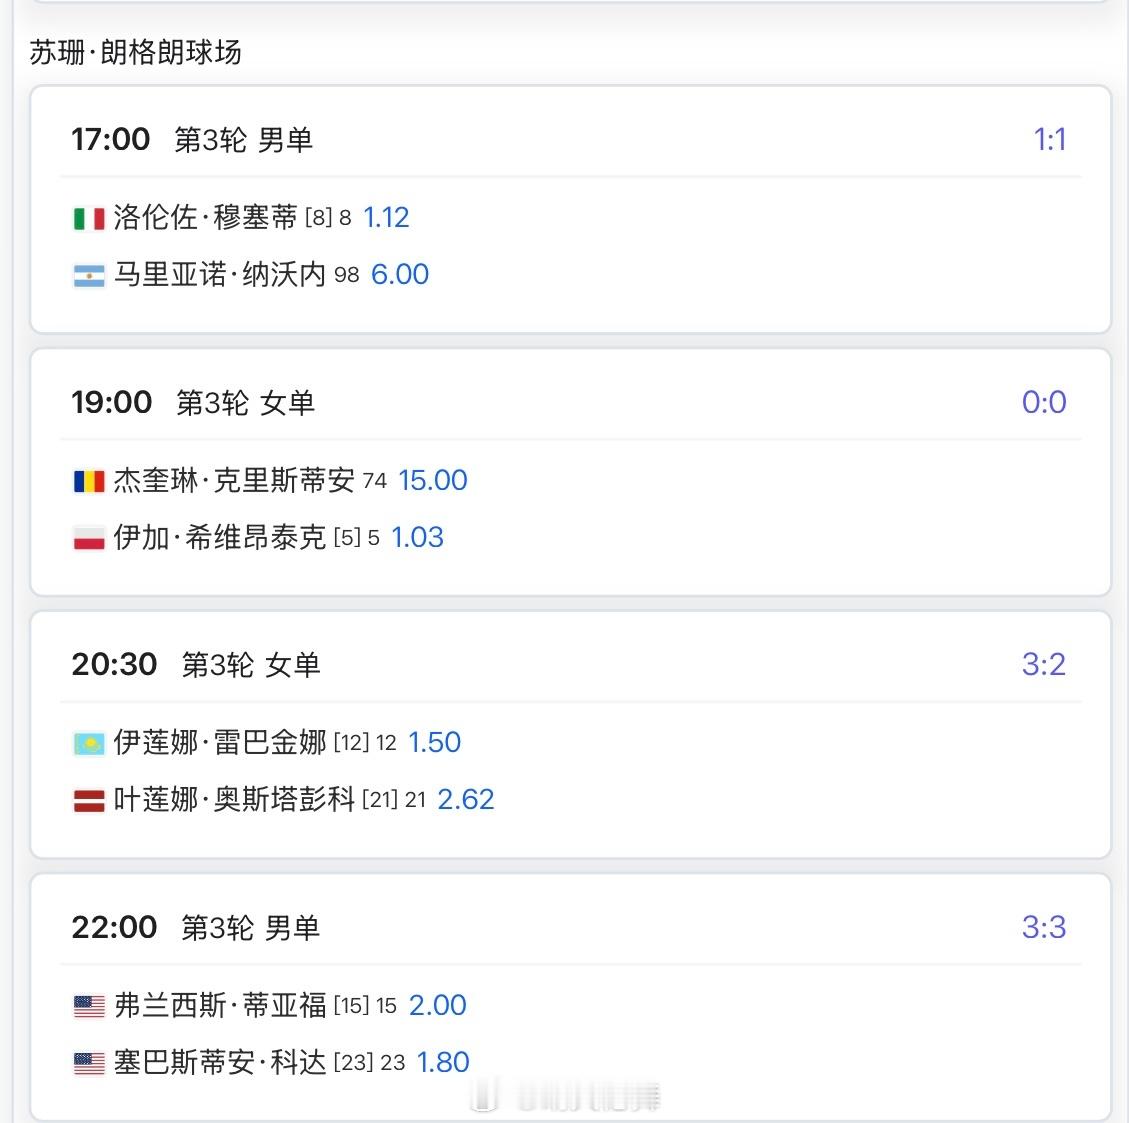Click the Romanian flag beside 杰奎琳·克里斯蒂安
Image resolution: width=1129 pixels, height=1123 pixels.
89,481
